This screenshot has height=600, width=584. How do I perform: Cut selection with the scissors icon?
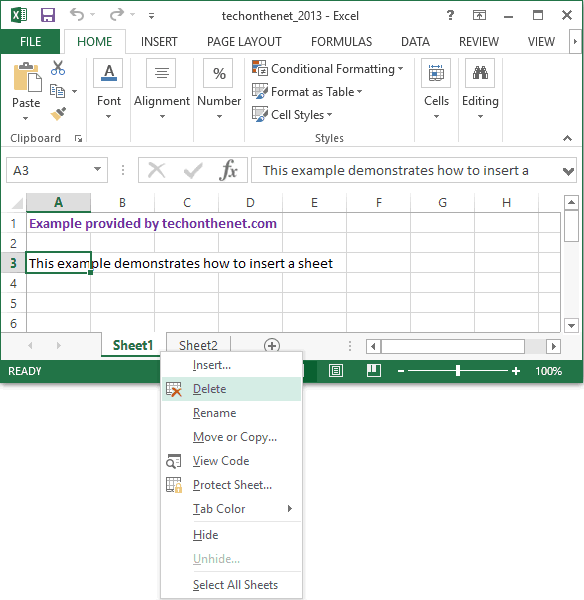pyautogui.click(x=58, y=68)
